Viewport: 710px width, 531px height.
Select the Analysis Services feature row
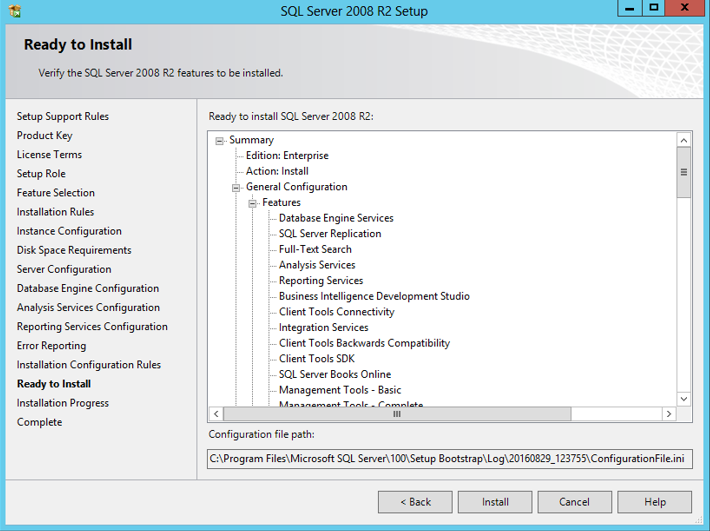(317, 265)
